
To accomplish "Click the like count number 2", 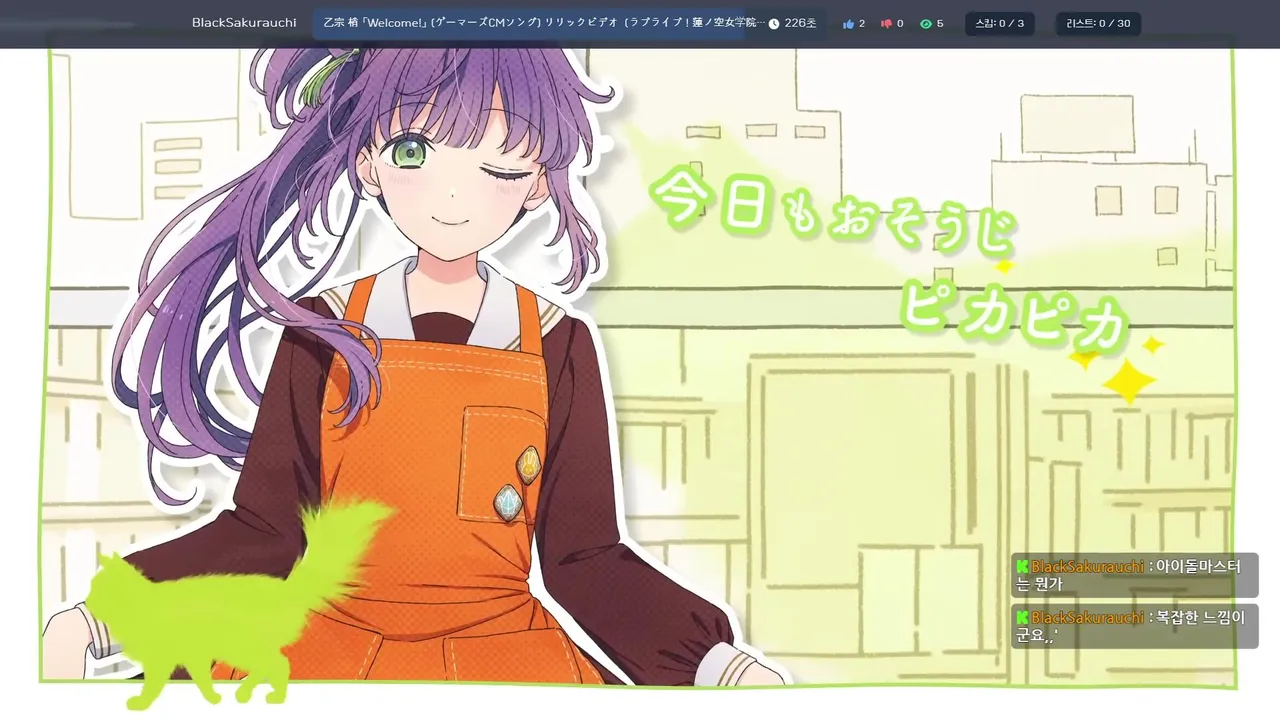I will (862, 23).
